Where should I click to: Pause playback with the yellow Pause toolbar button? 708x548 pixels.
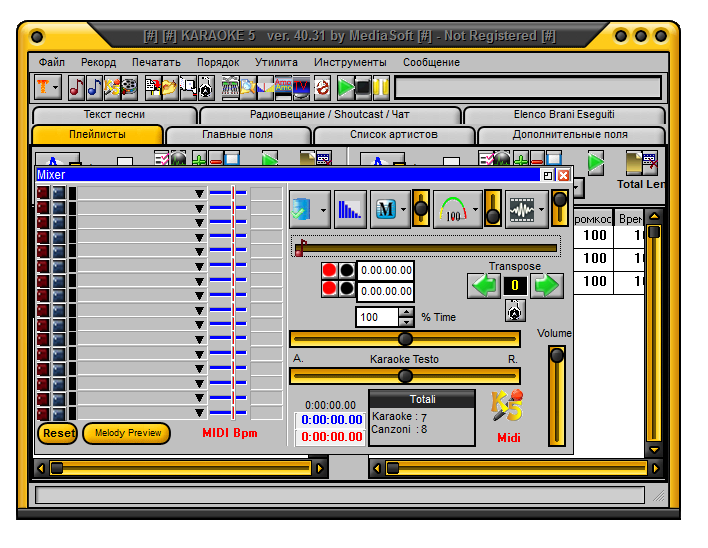pos(381,87)
